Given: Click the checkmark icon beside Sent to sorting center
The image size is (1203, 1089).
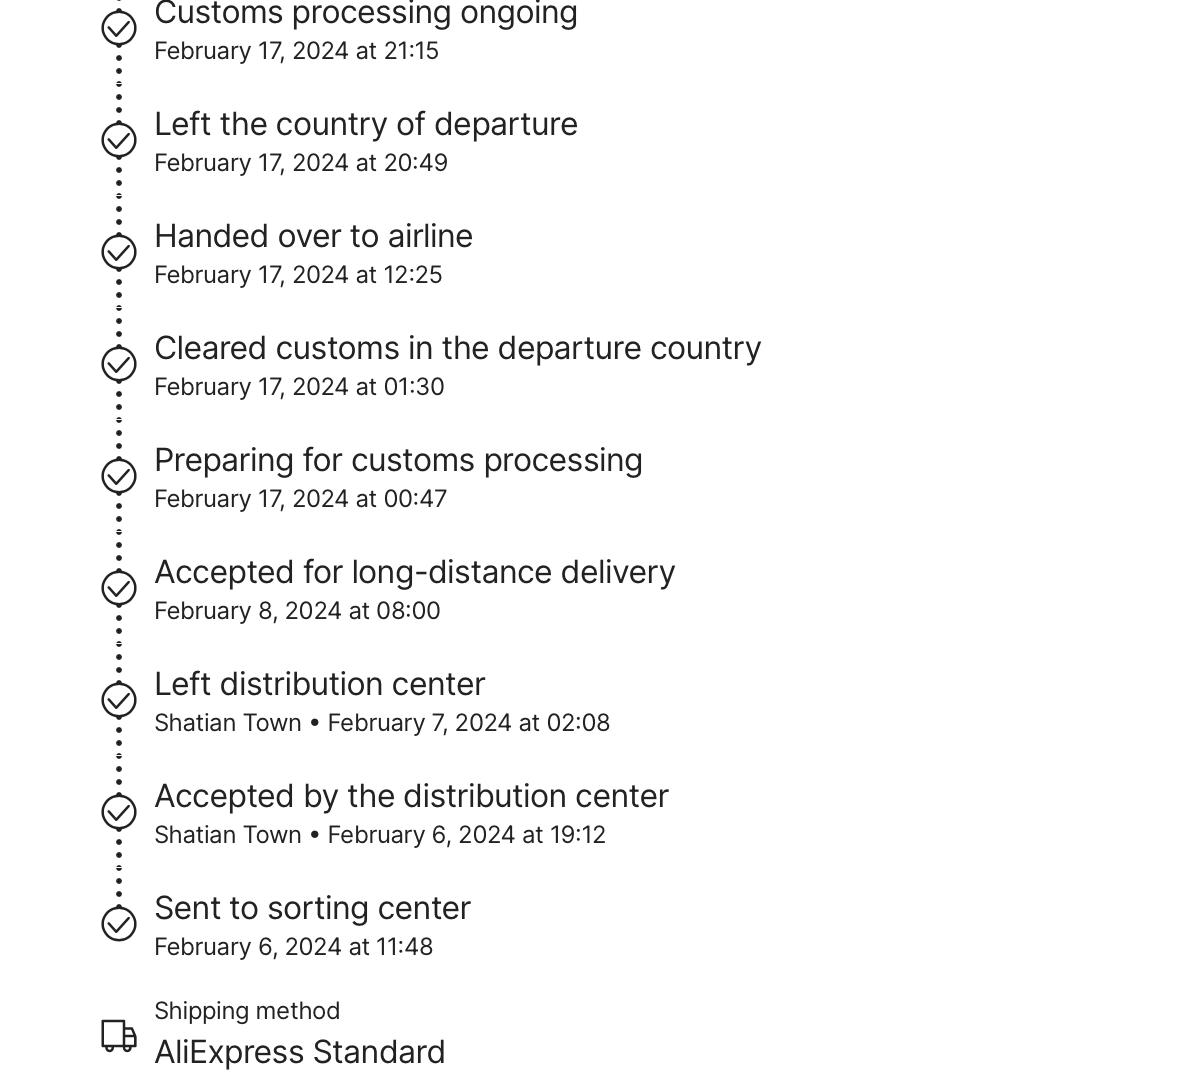Looking at the screenshot, I should [119, 924].
